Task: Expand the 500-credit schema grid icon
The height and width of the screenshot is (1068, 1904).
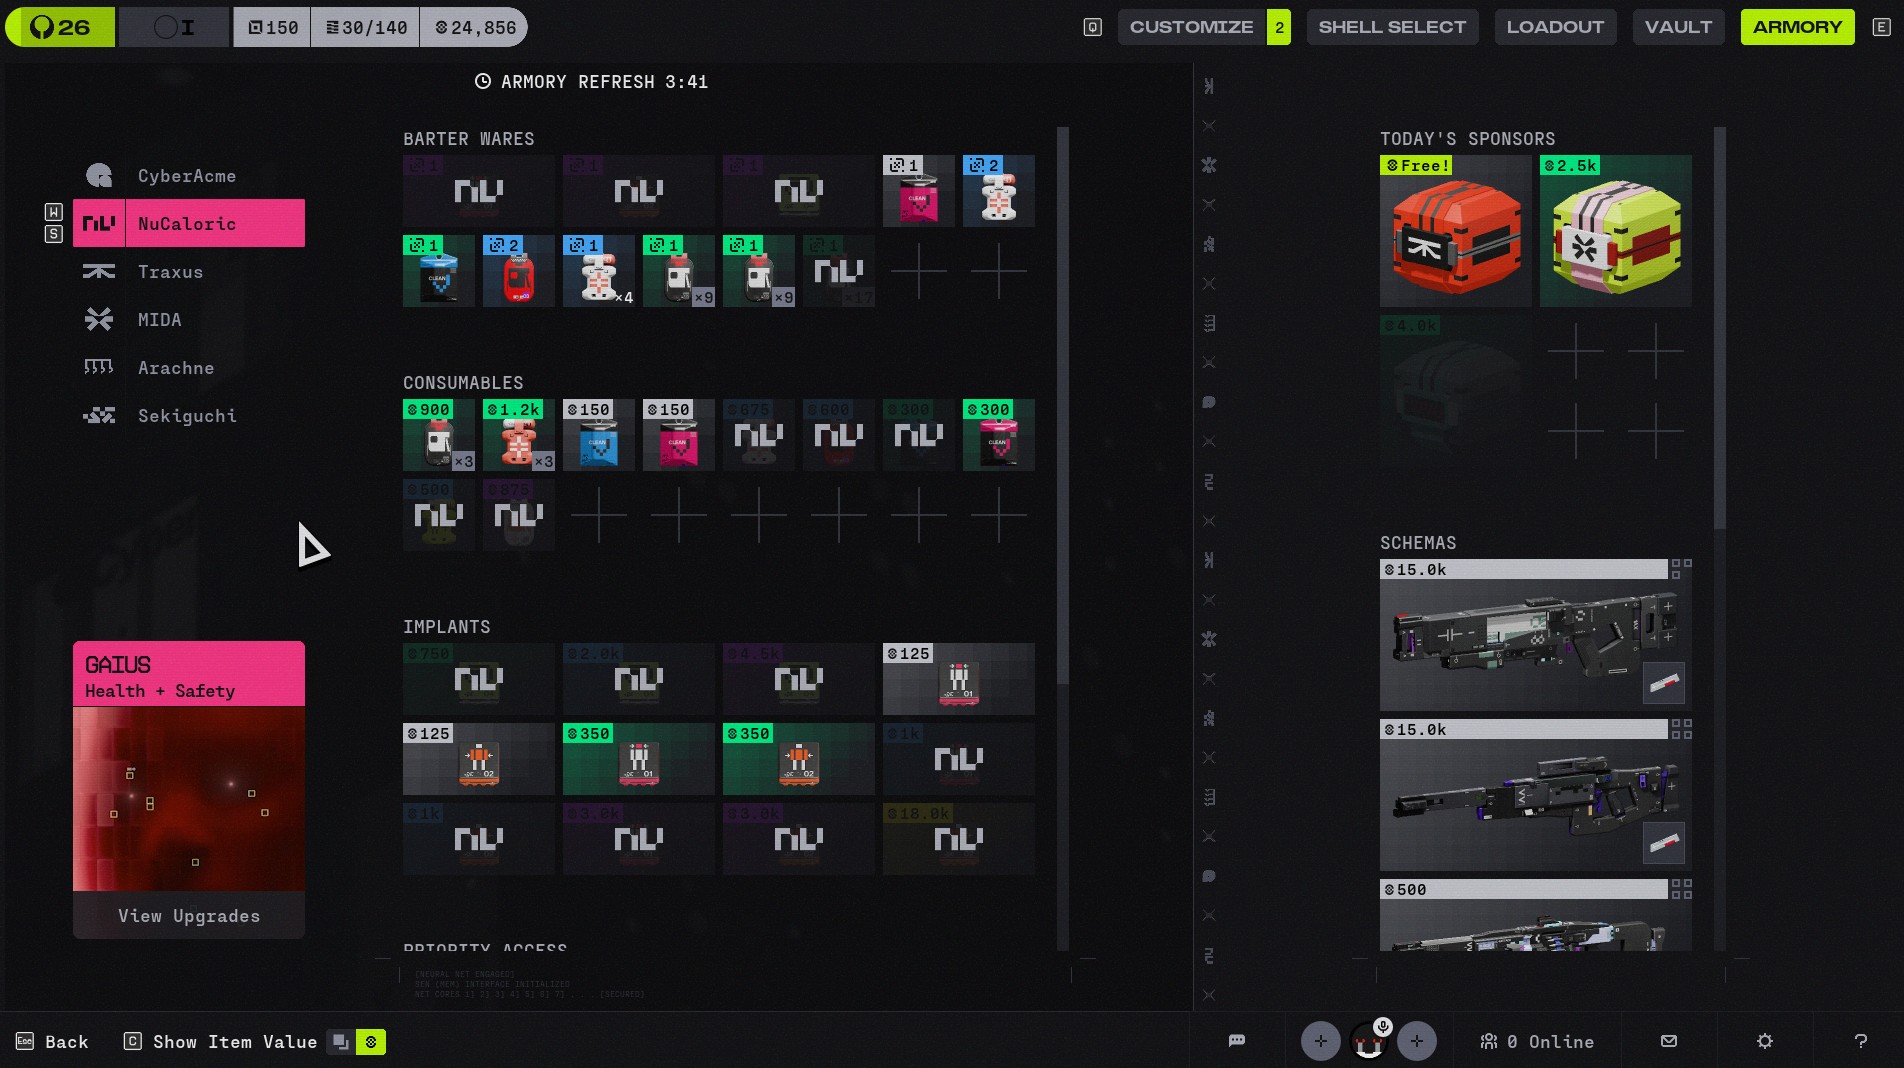Action: (1681, 889)
